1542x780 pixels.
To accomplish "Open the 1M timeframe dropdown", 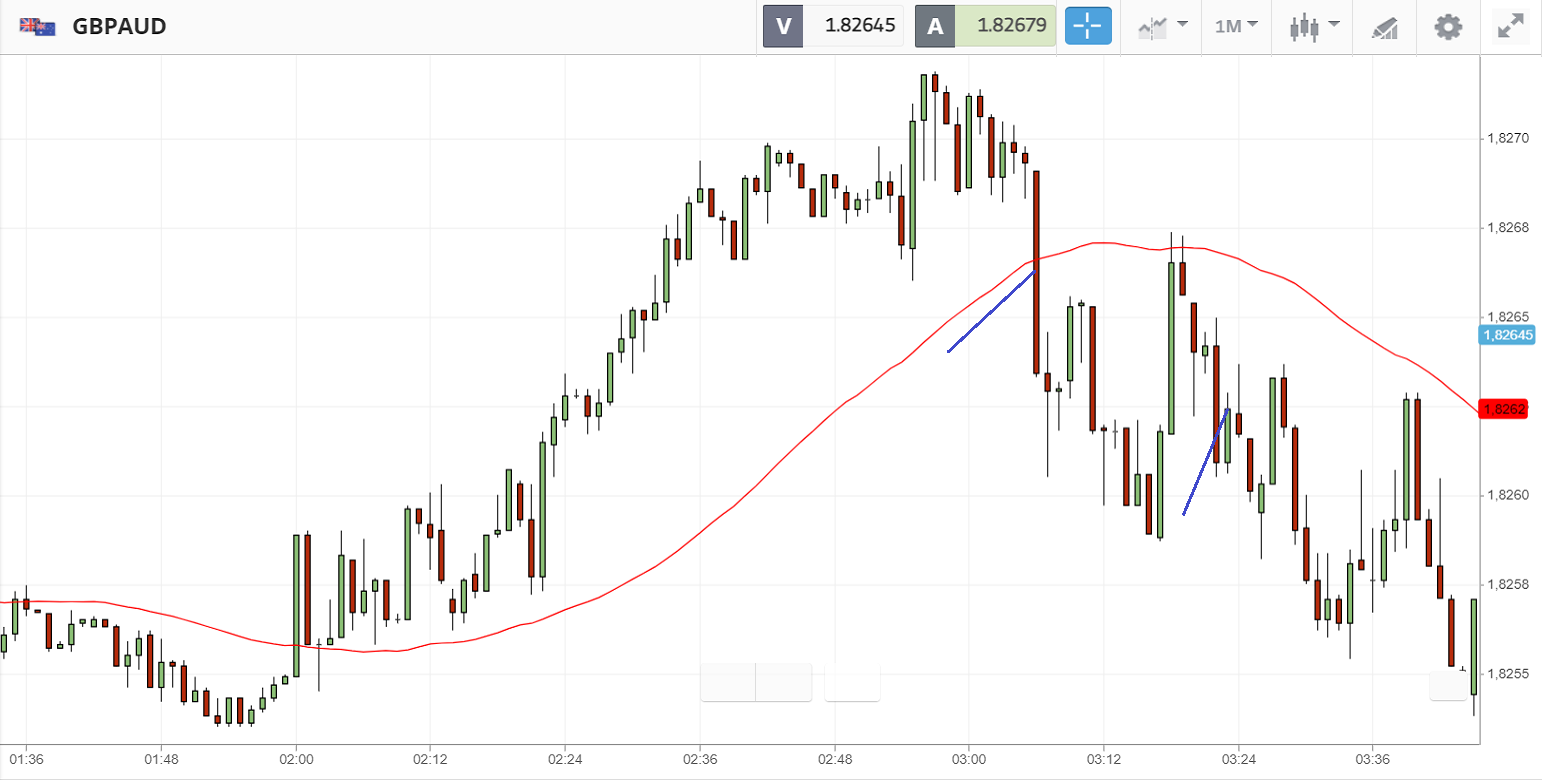I will click(x=1236, y=26).
